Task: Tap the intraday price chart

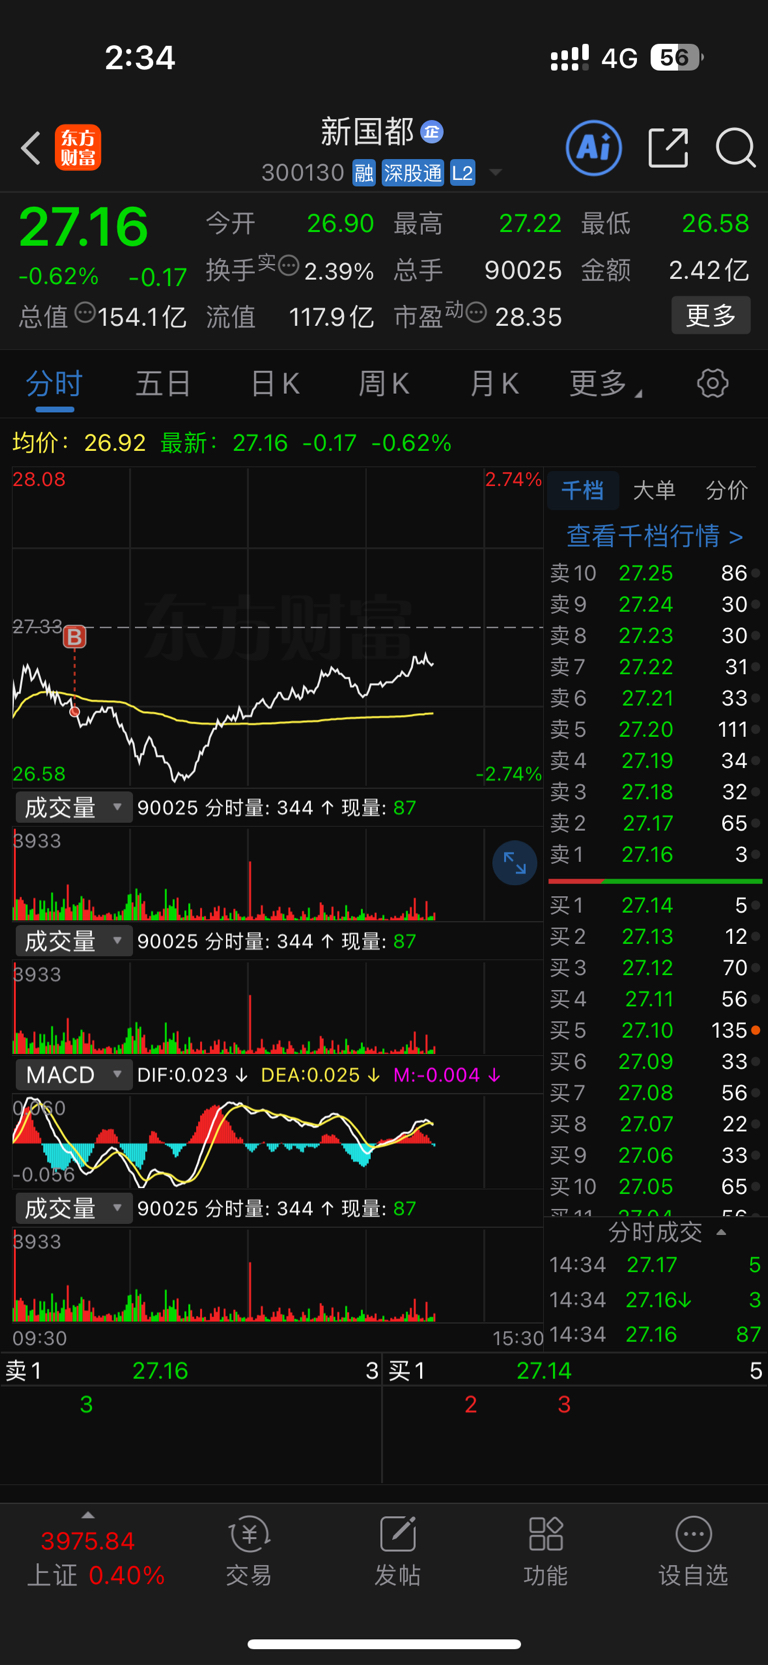Action: (278, 627)
